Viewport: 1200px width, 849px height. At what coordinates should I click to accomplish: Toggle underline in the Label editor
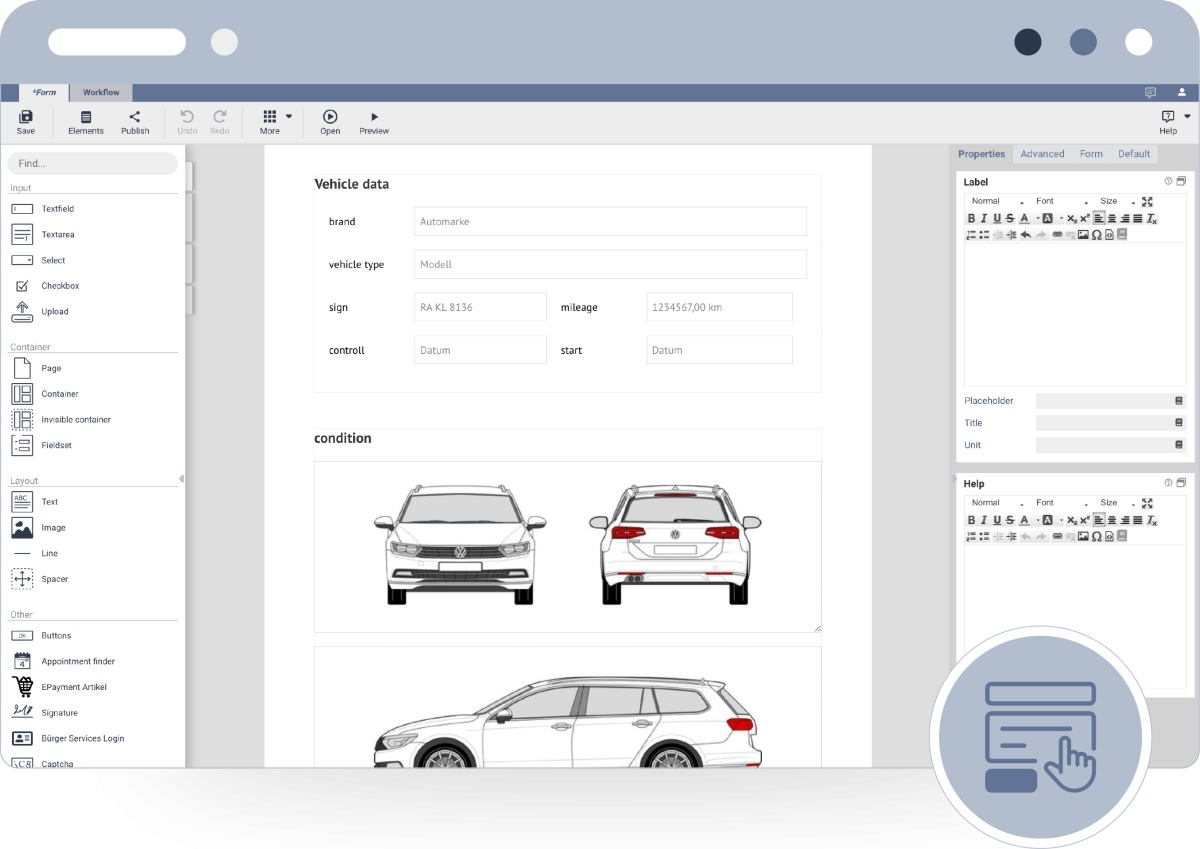pyautogui.click(x=997, y=218)
